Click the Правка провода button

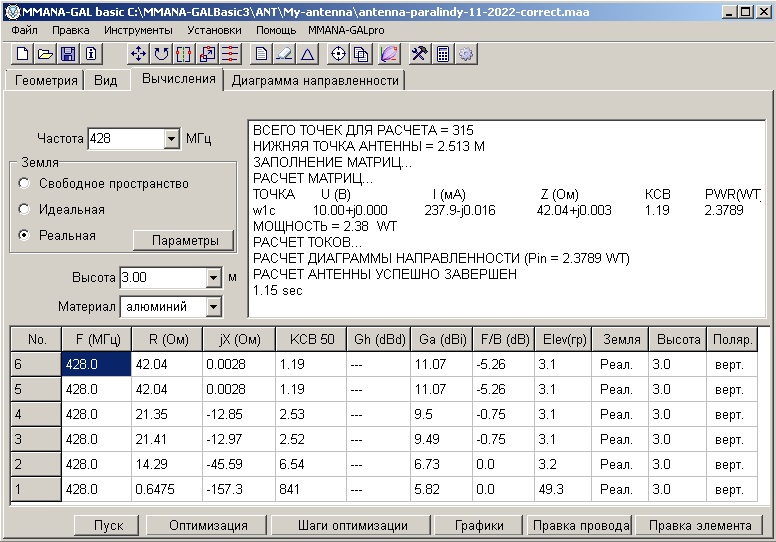581,525
